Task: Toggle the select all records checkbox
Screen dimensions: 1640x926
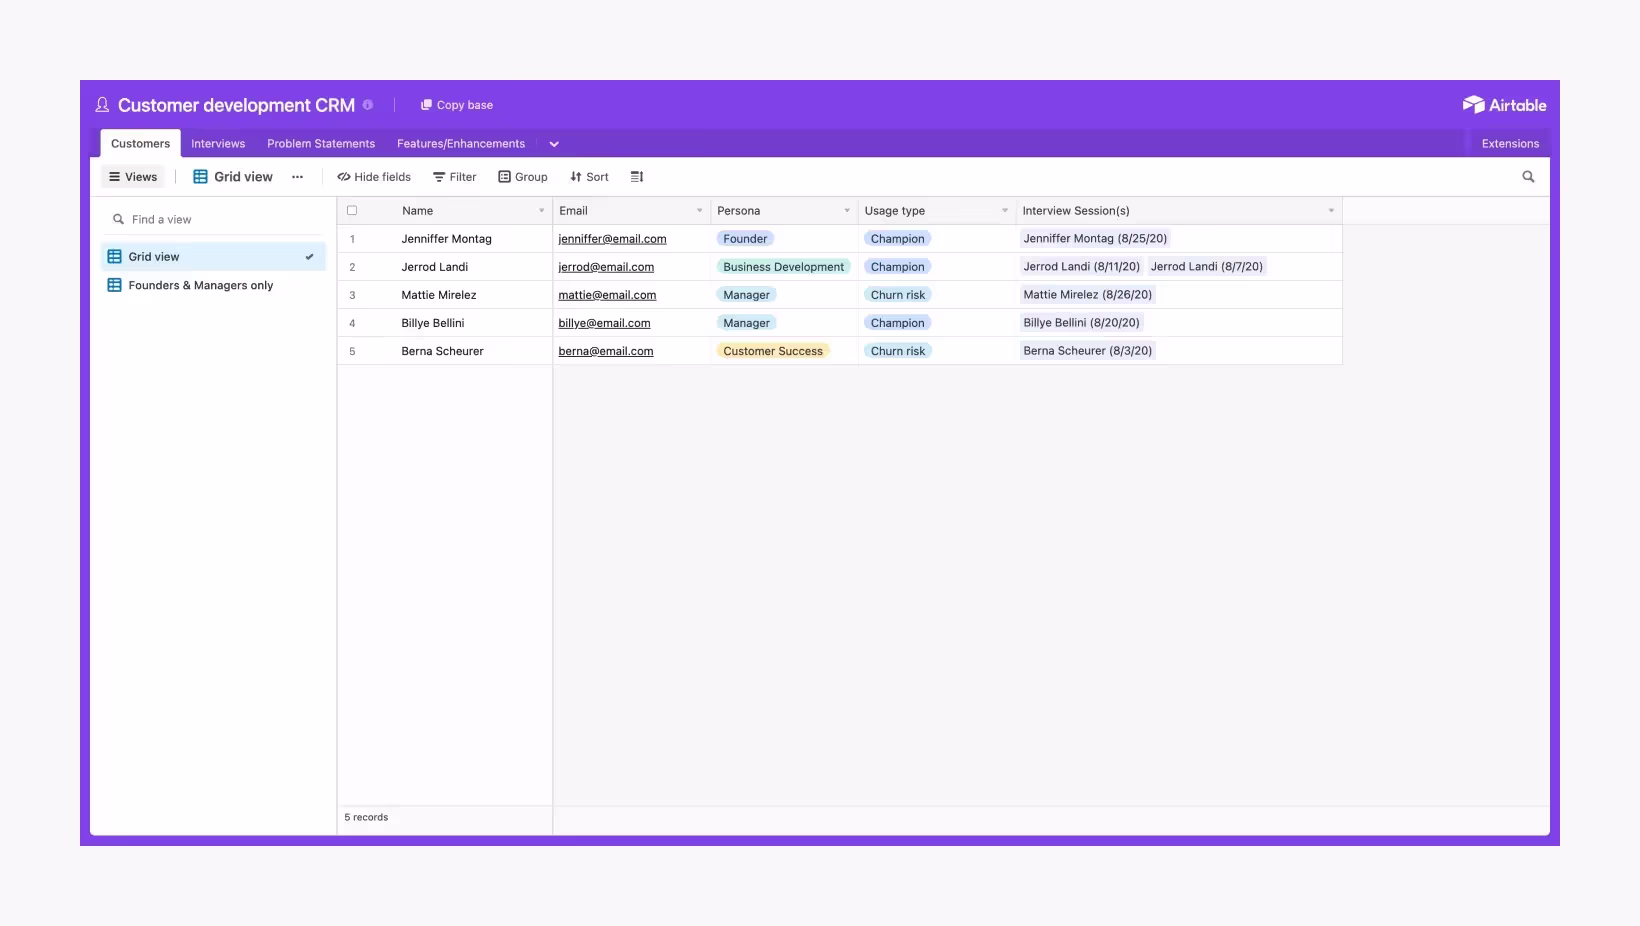Action: pyautogui.click(x=352, y=211)
